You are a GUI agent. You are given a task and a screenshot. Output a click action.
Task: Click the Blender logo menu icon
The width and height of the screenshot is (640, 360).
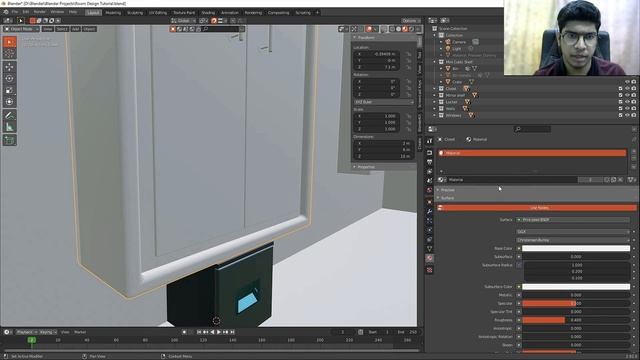[6, 12]
